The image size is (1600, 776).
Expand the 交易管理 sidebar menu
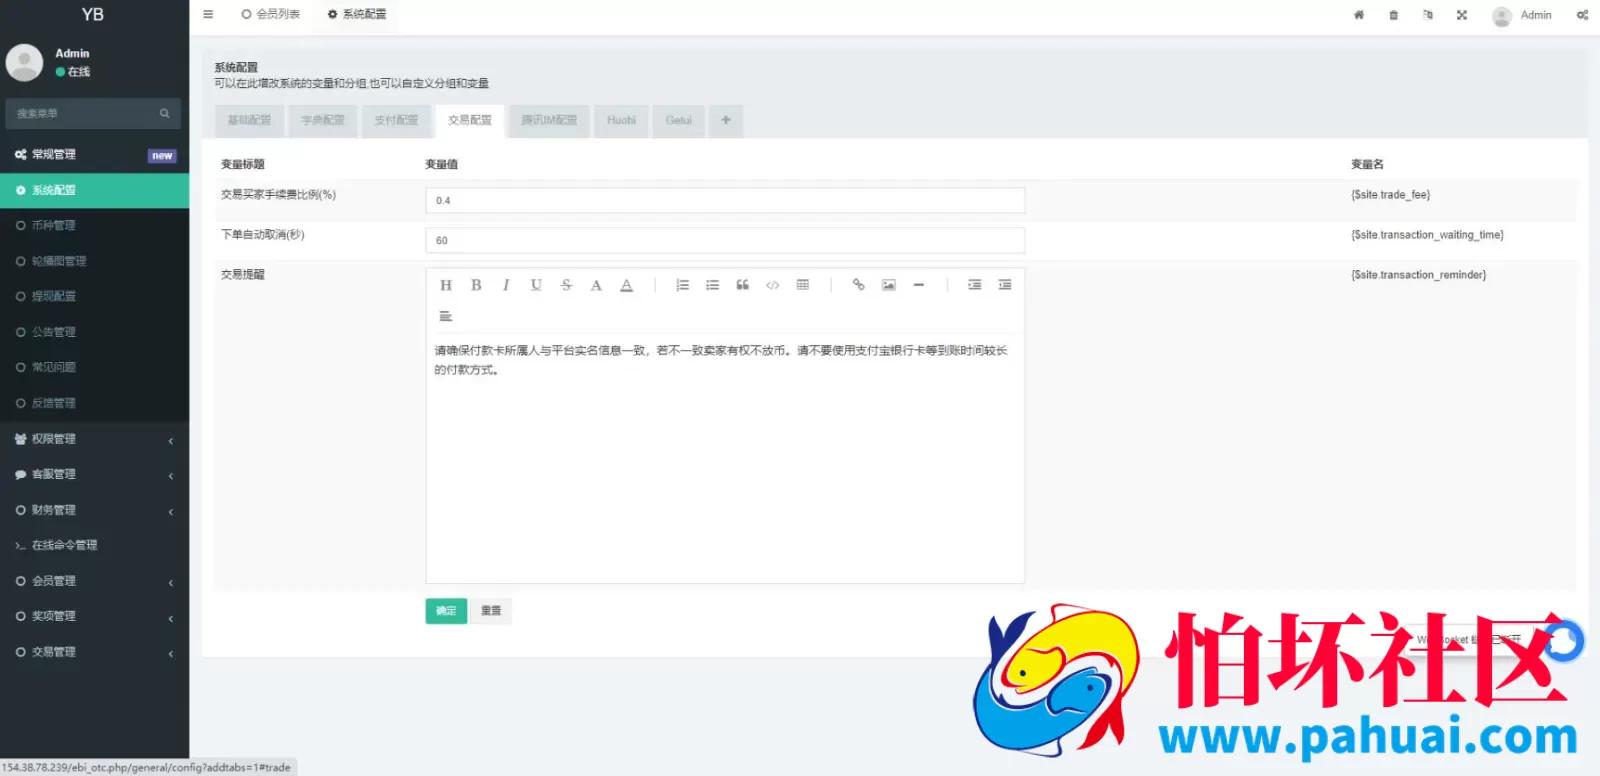[x=94, y=652]
